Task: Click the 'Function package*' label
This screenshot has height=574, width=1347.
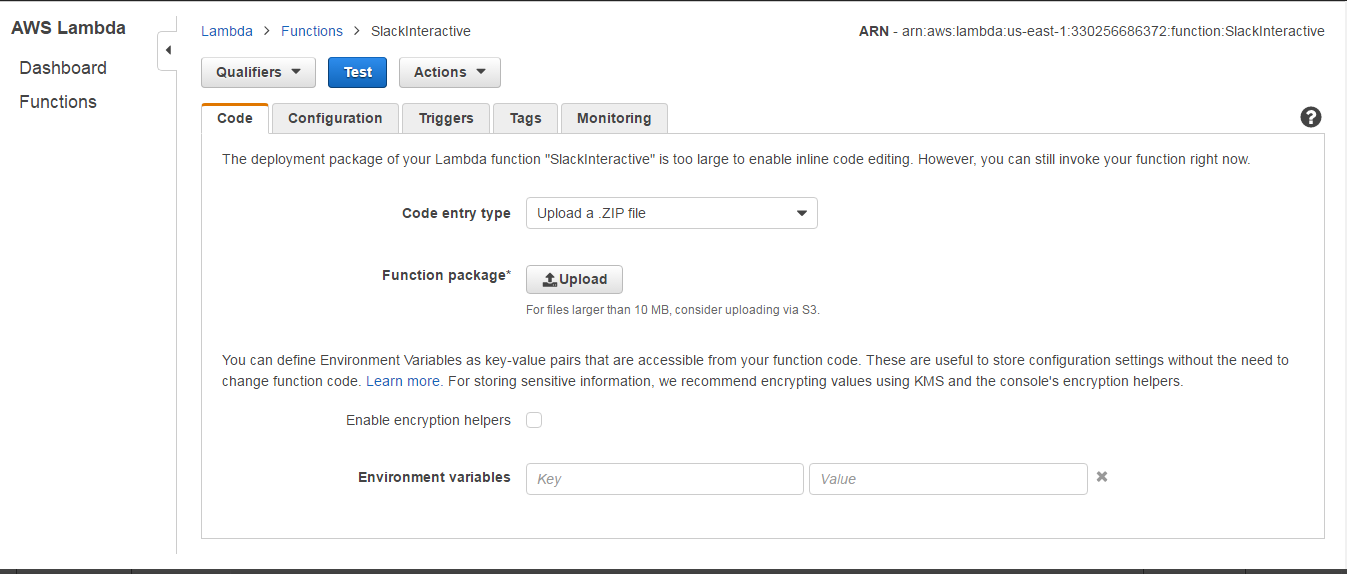Action: [x=446, y=275]
